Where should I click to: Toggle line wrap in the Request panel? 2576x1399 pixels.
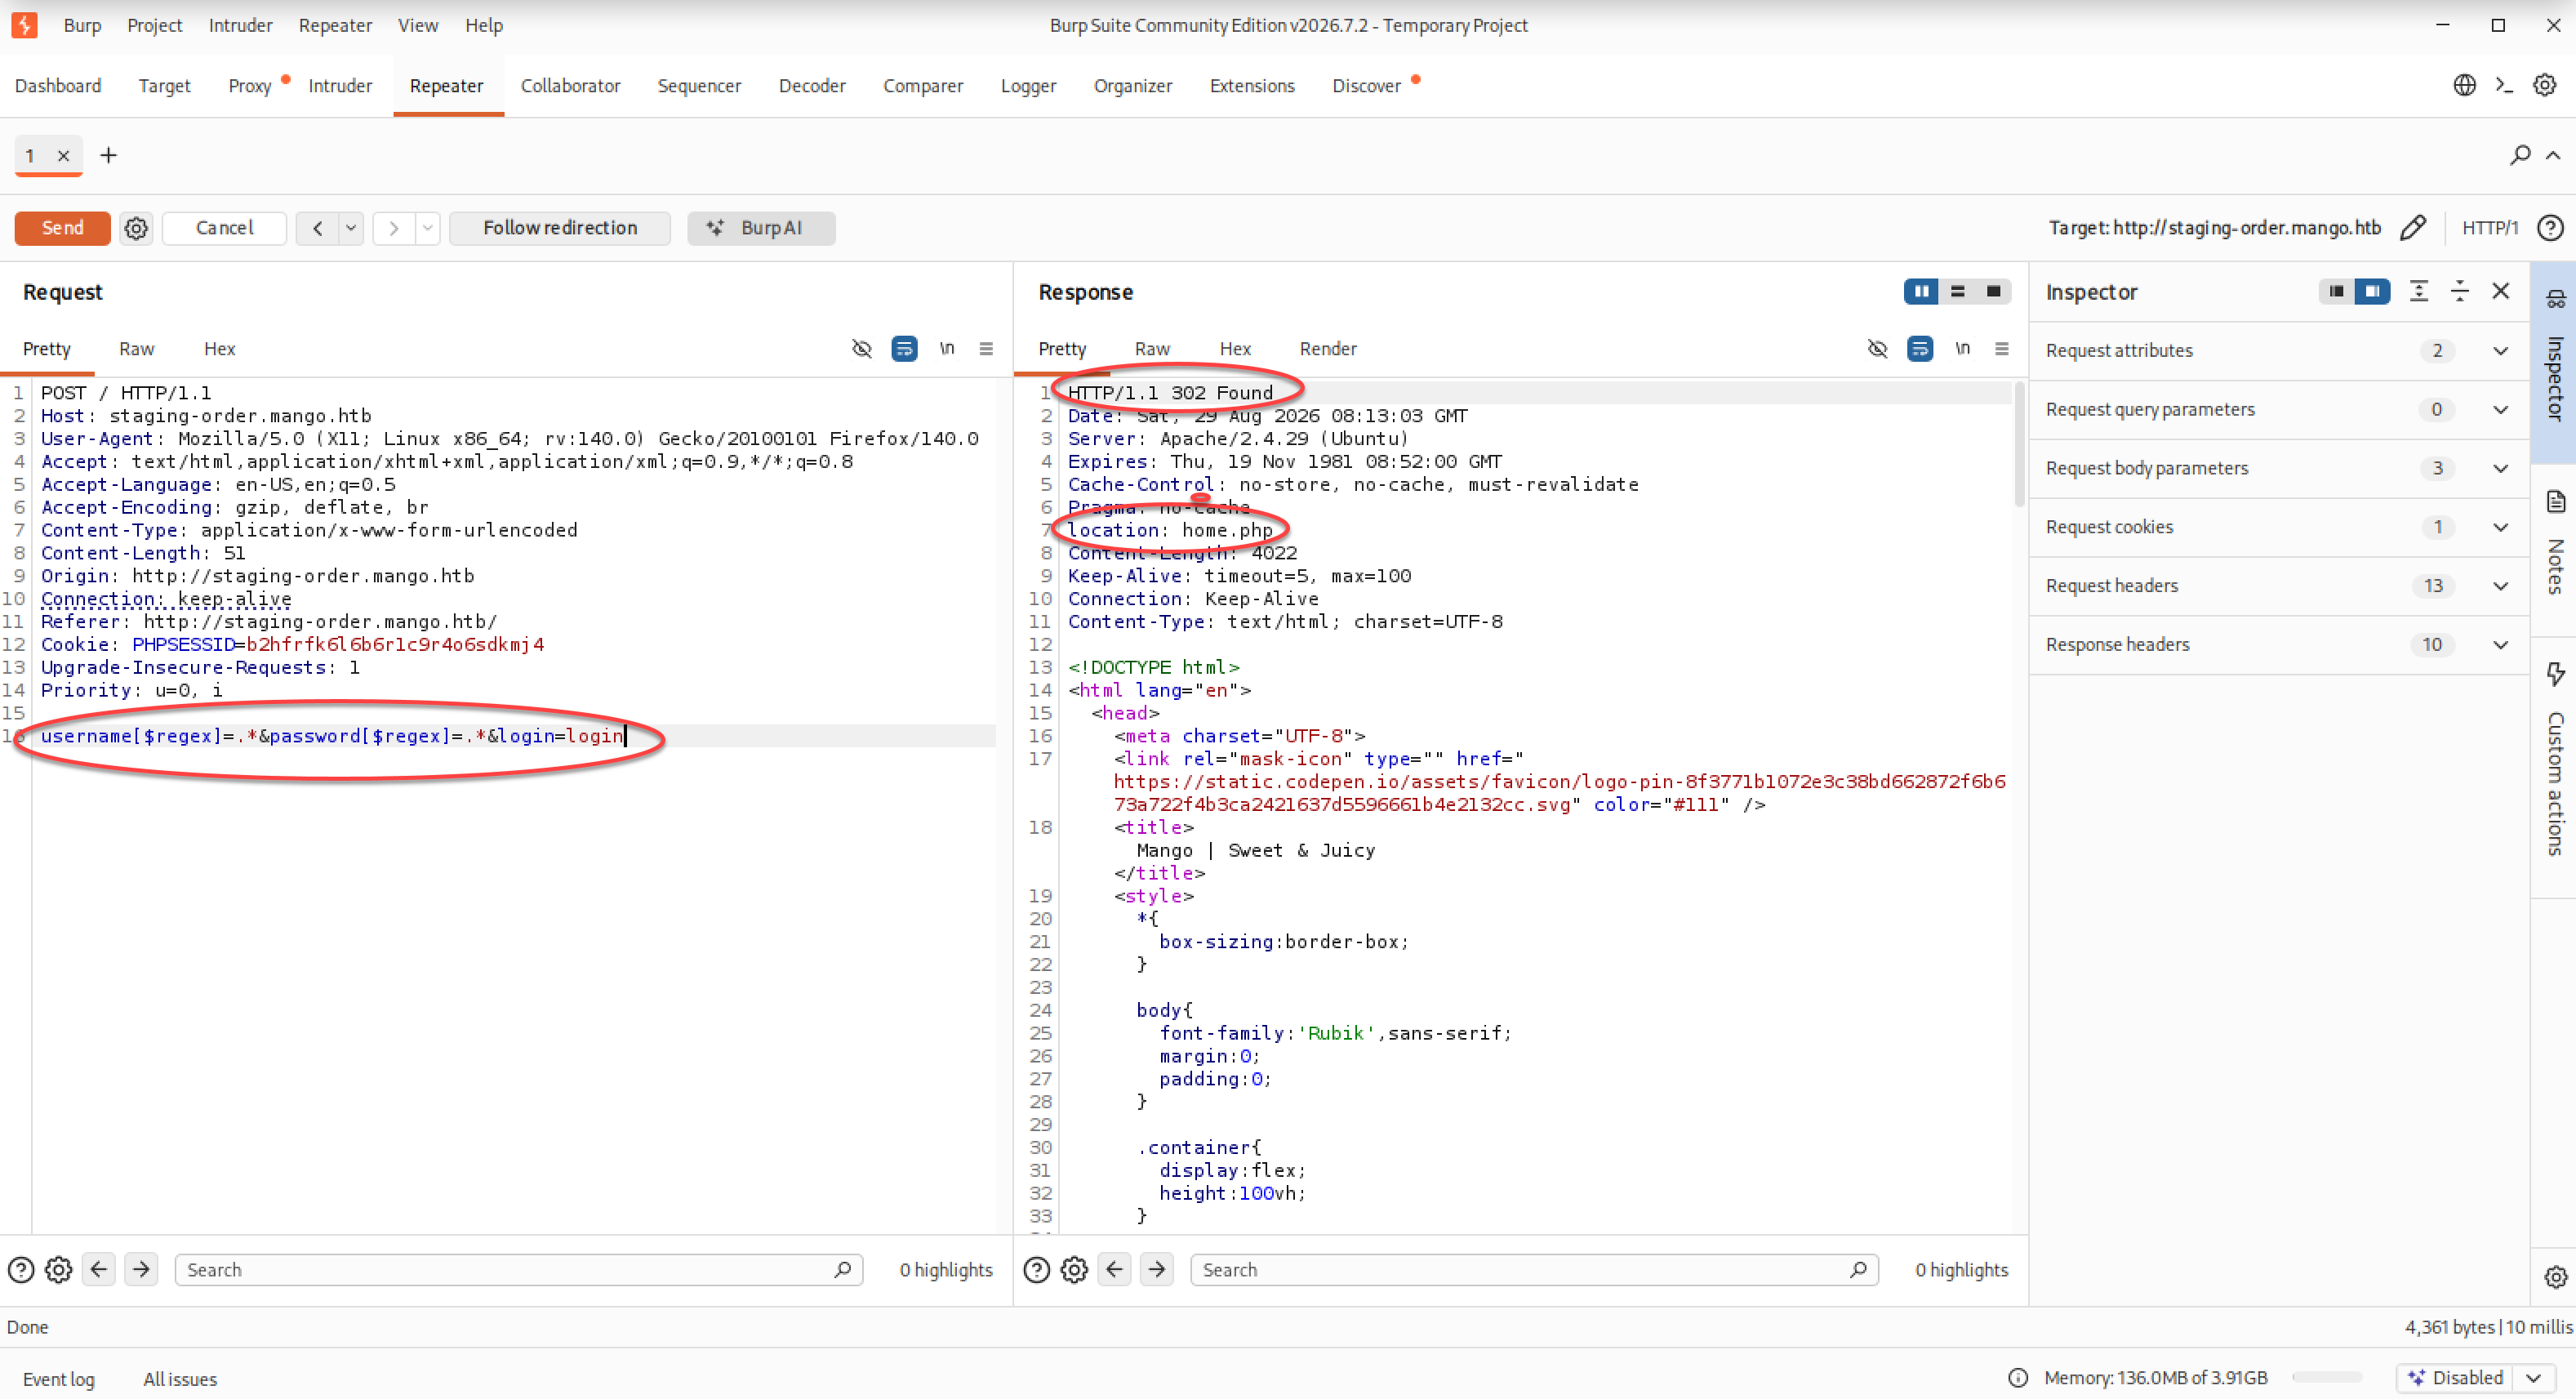tap(904, 348)
